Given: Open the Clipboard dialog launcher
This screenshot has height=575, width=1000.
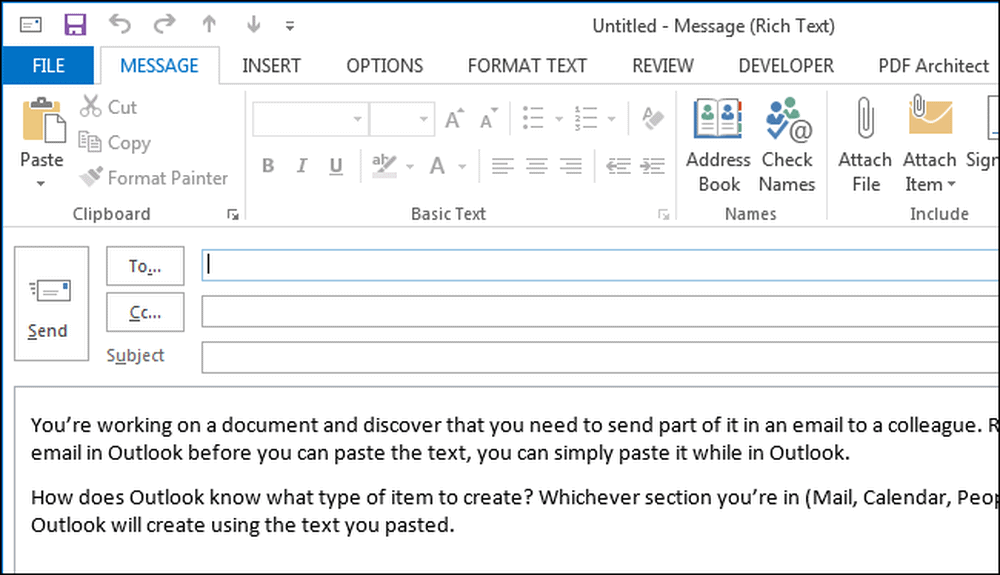Looking at the screenshot, I should point(233,215).
